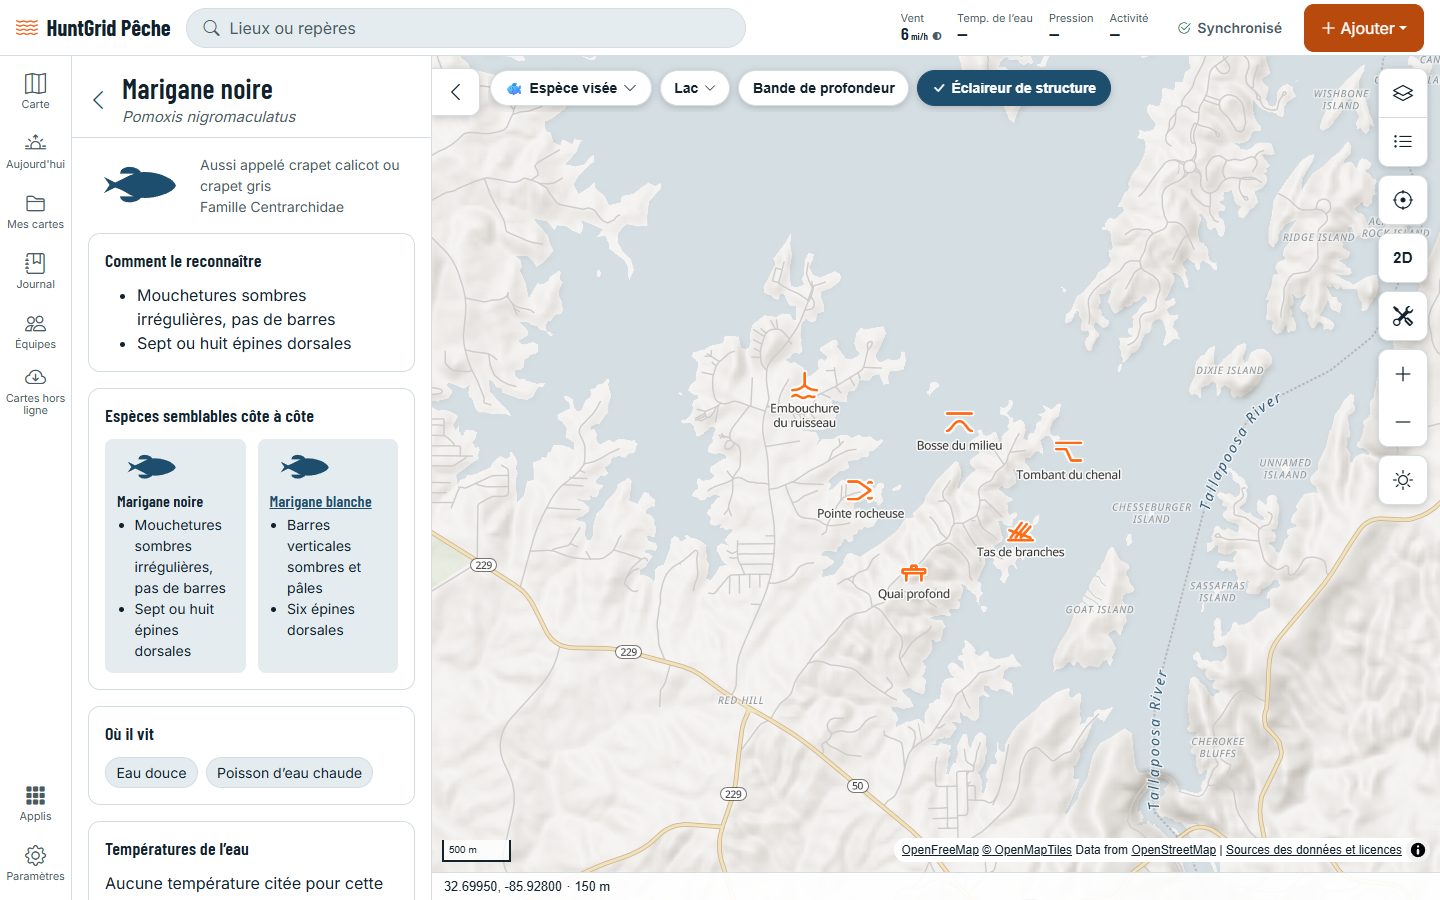Collapse the side panel with map chevron
Viewport: 1440px width, 900px height.
point(456,92)
